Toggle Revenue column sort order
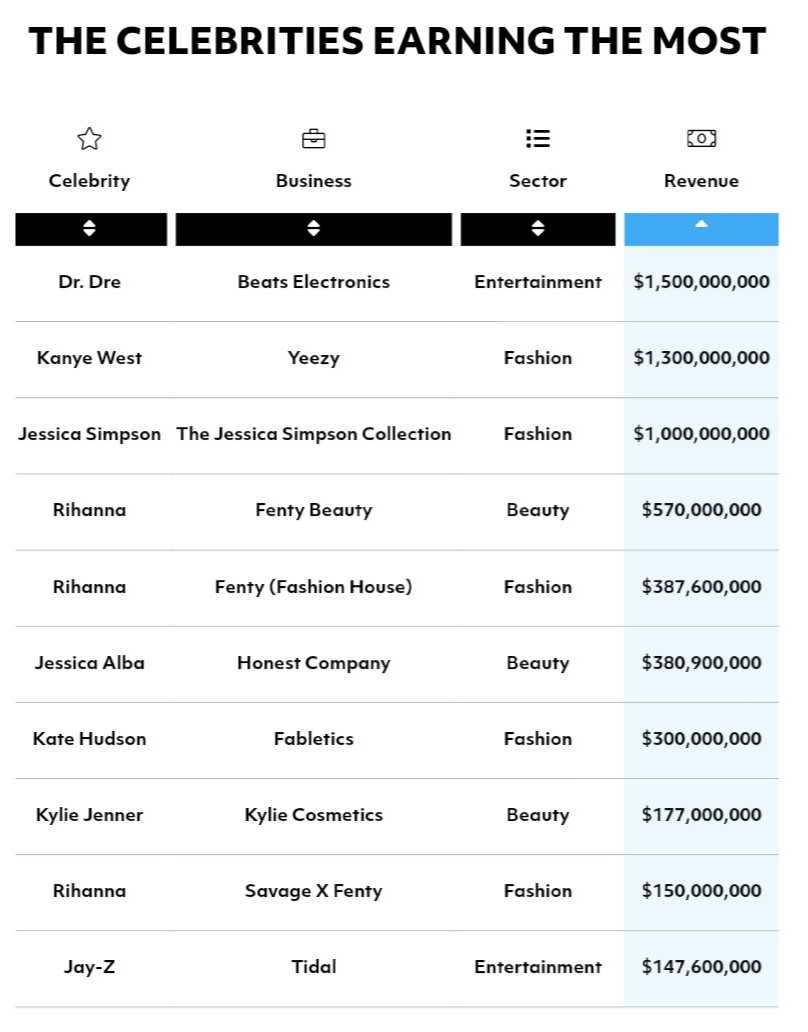The width and height of the screenshot is (808, 1032). point(701,229)
